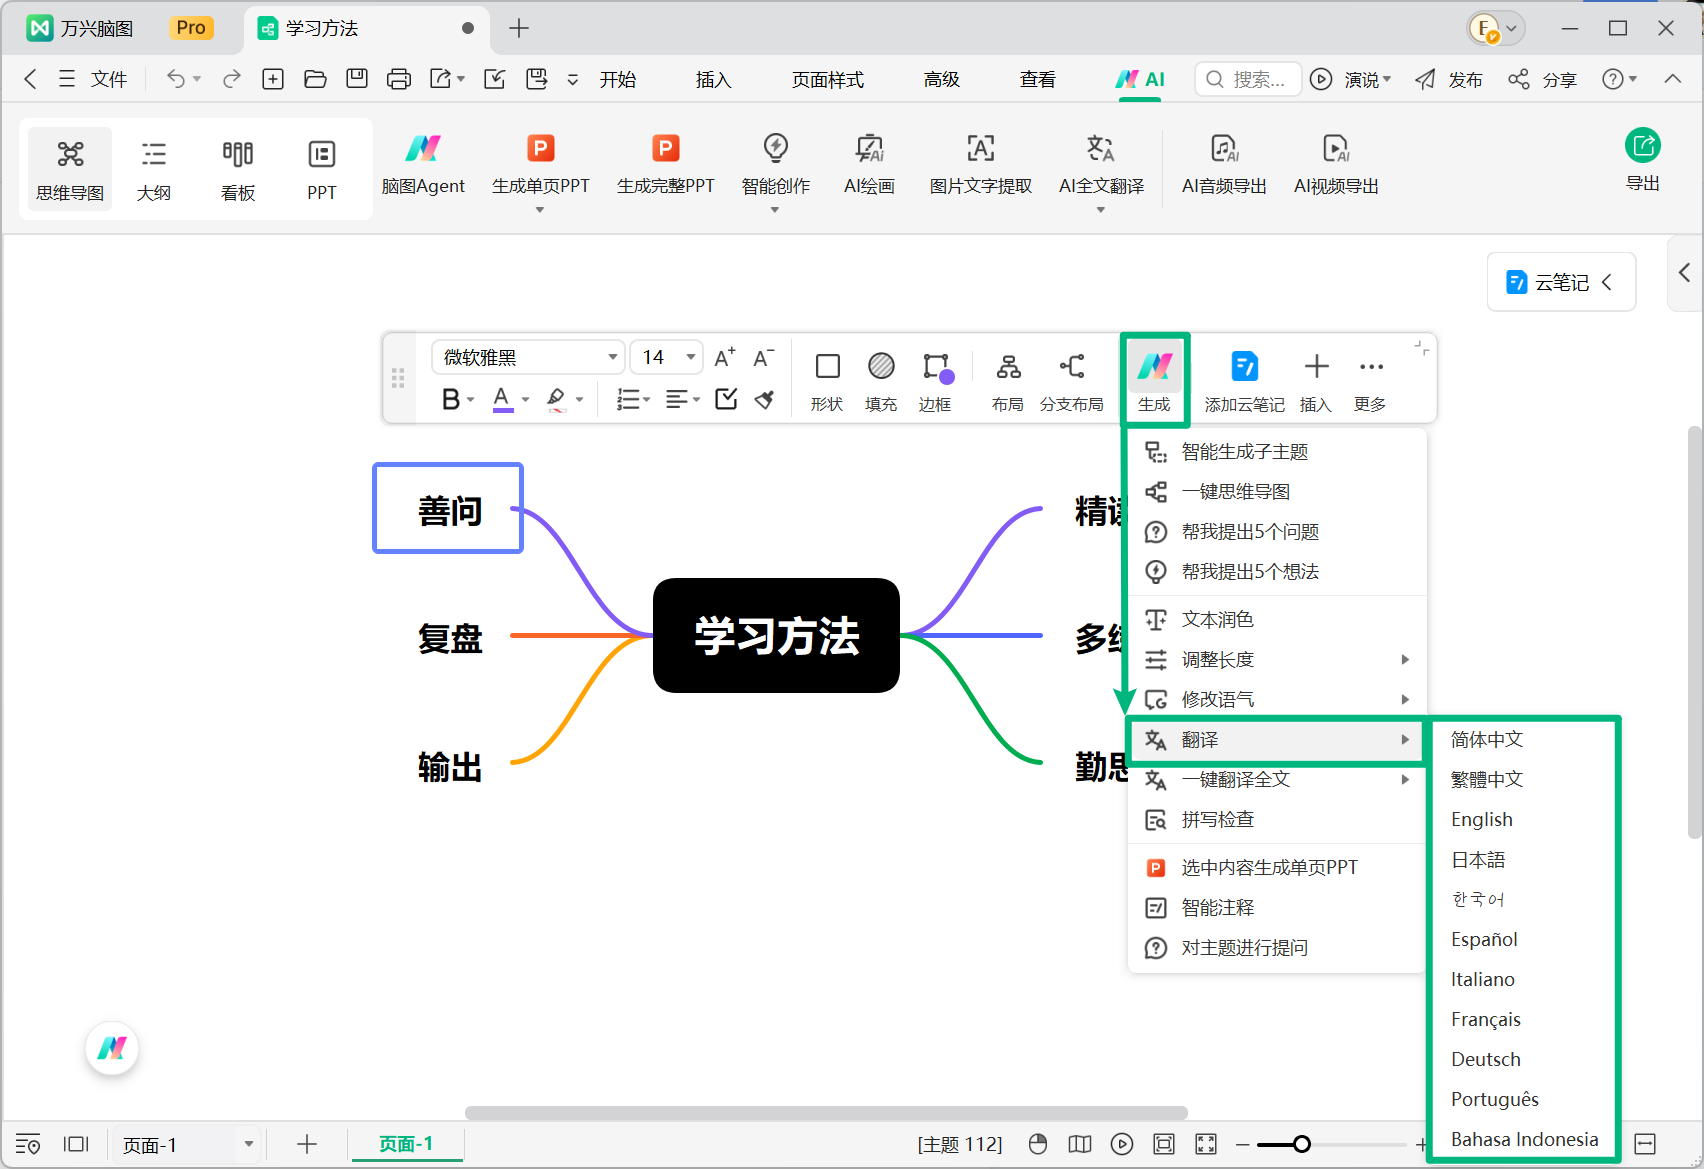Click AI音频导出 icon

pyautogui.click(x=1224, y=149)
